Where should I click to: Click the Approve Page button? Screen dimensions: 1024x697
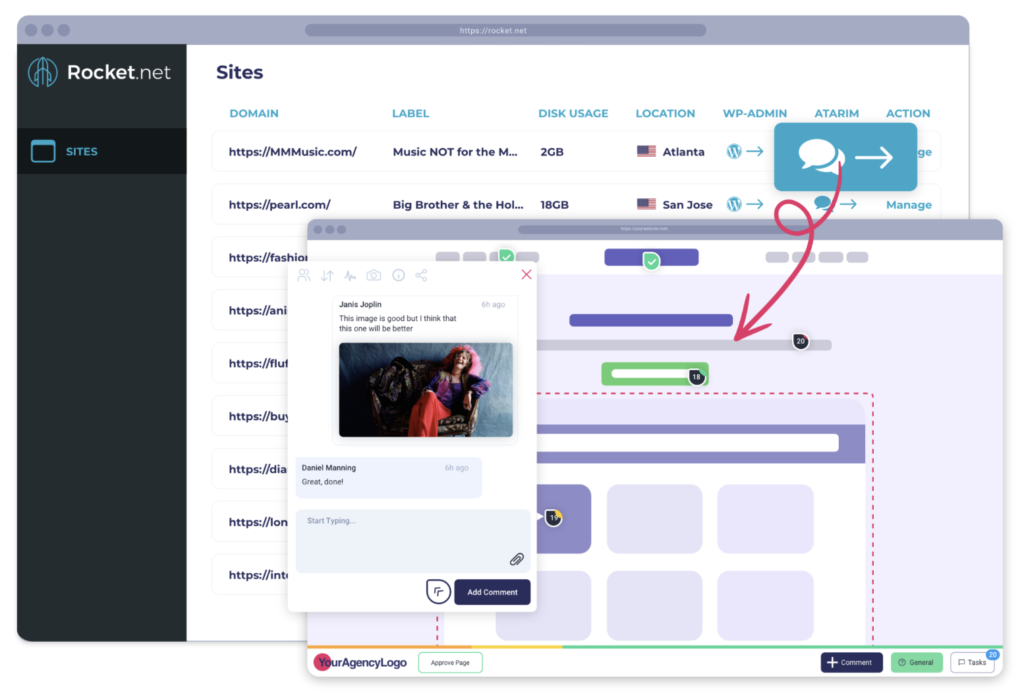click(x=450, y=662)
